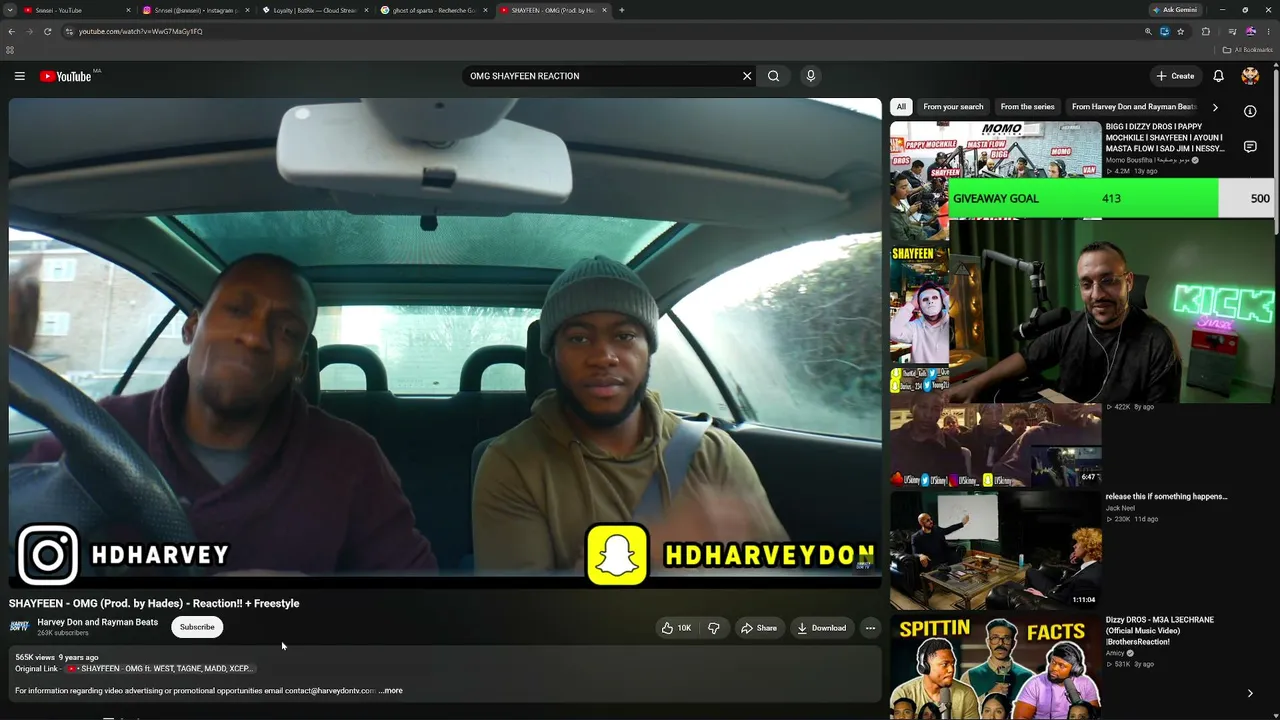The image size is (1280, 720).
Task: Open the media controls icon
Action: click(x=1232, y=31)
